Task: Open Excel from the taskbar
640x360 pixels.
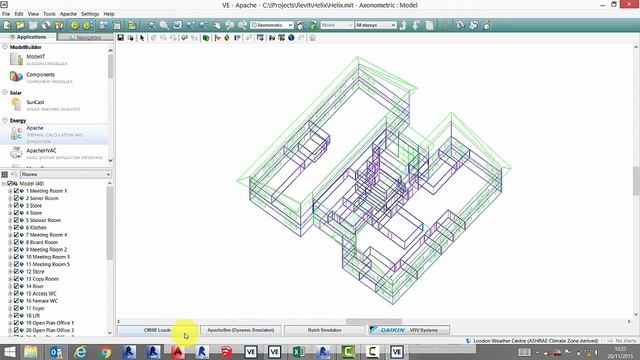Action: coord(298,351)
